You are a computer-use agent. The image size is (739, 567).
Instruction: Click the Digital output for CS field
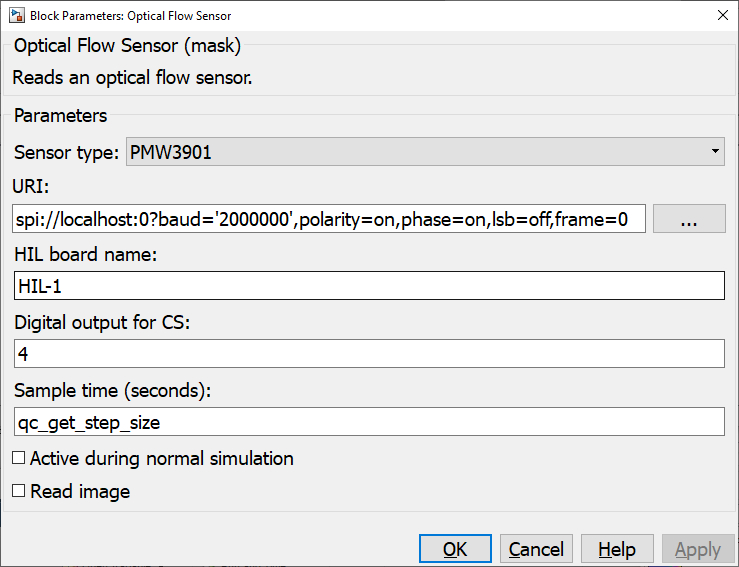coord(369,354)
